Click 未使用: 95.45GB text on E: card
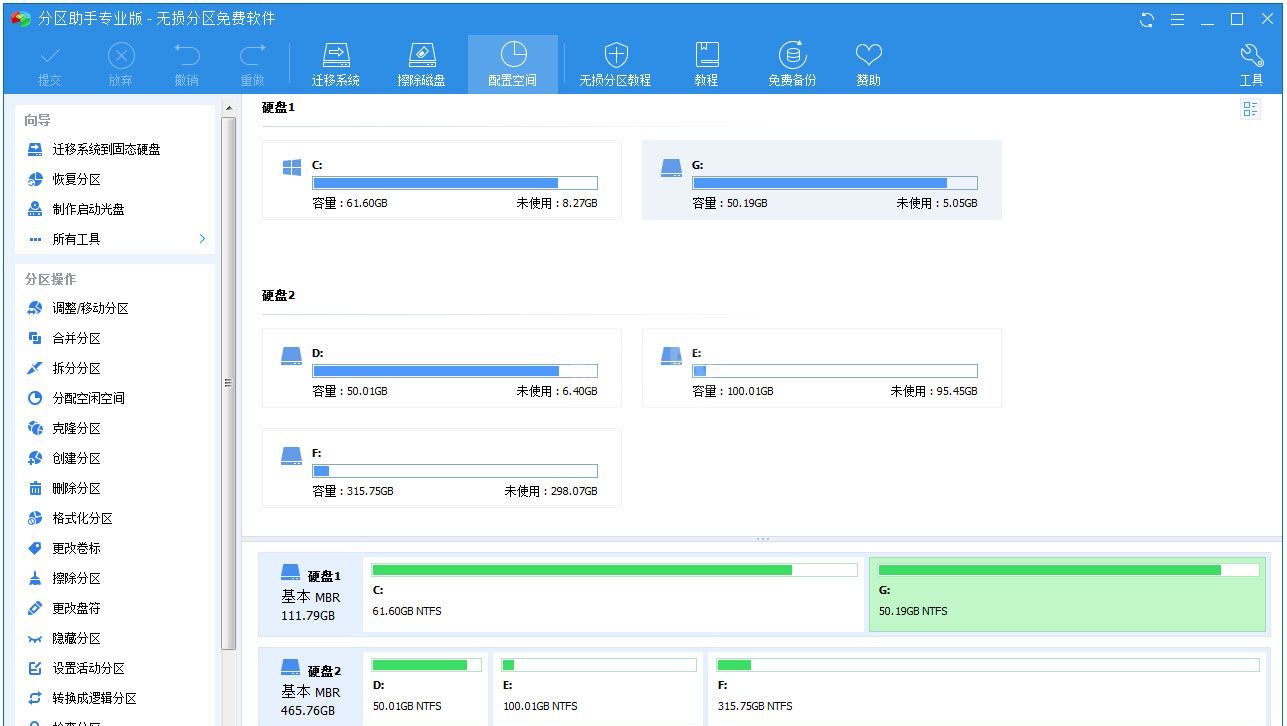1287x726 pixels. [934, 391]
